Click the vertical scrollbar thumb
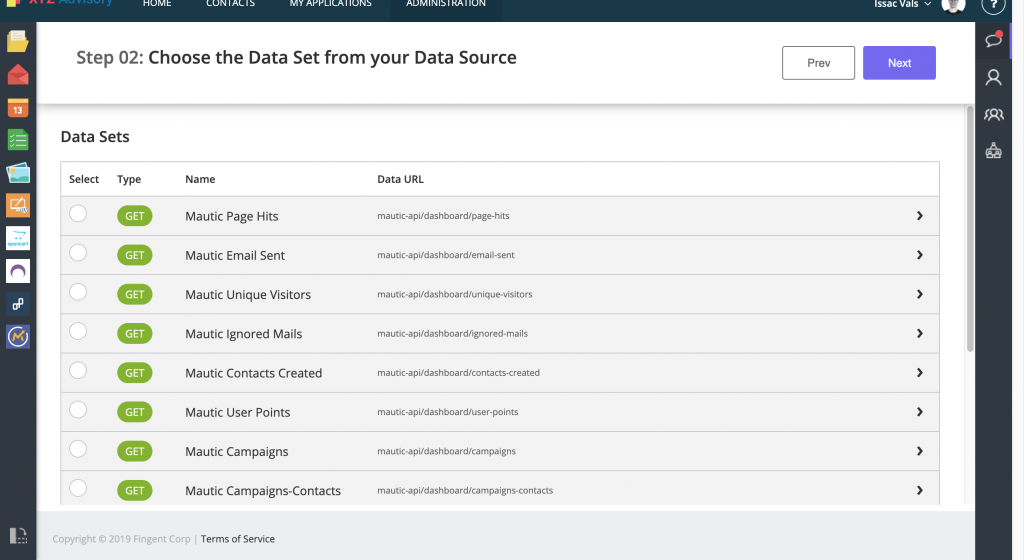 (x=970, y=228)
